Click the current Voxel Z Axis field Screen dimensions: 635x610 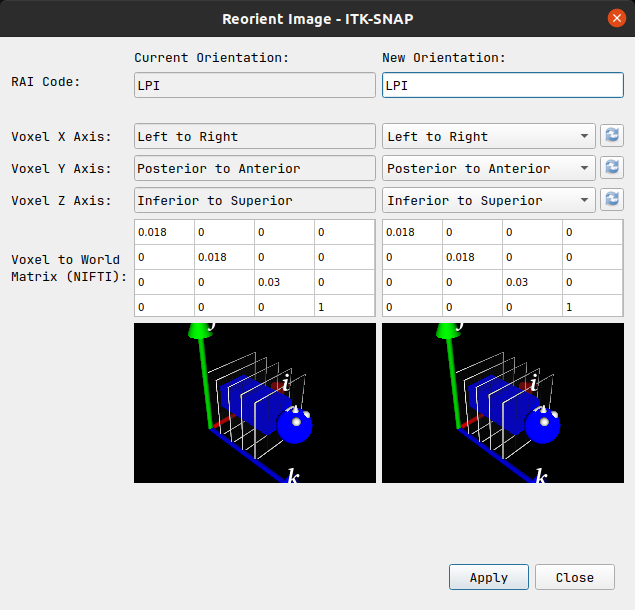(x=255, y=200)
